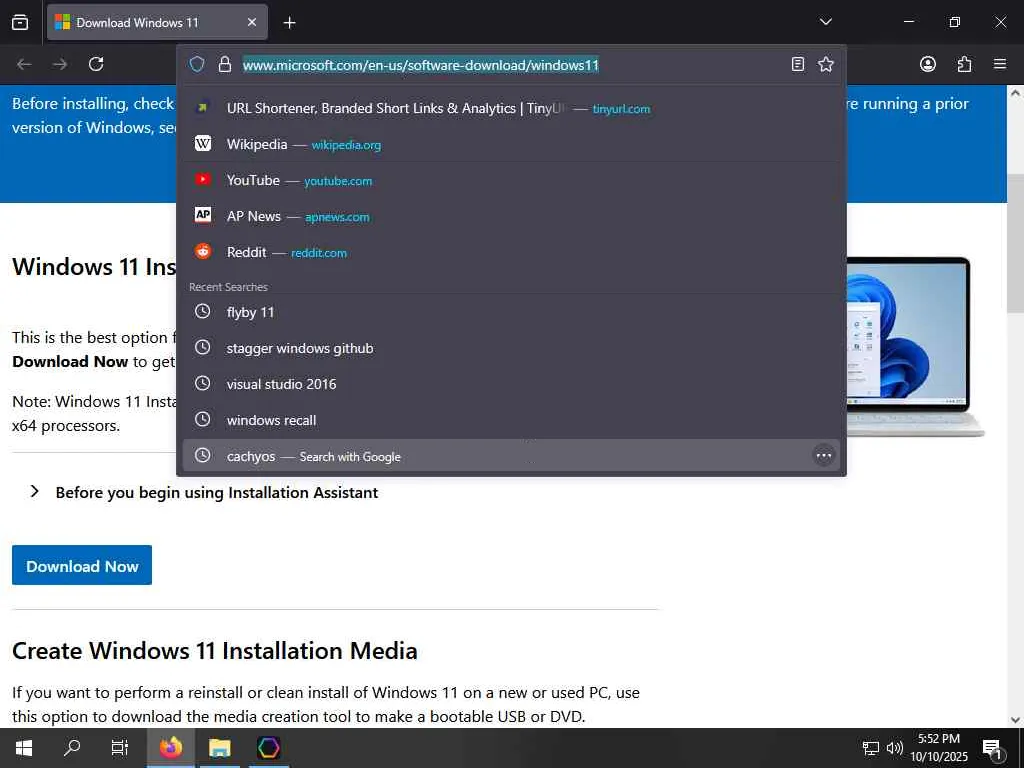The image size is (1024, 768).
Task: Toggle reader view icon
Action: 797,64
